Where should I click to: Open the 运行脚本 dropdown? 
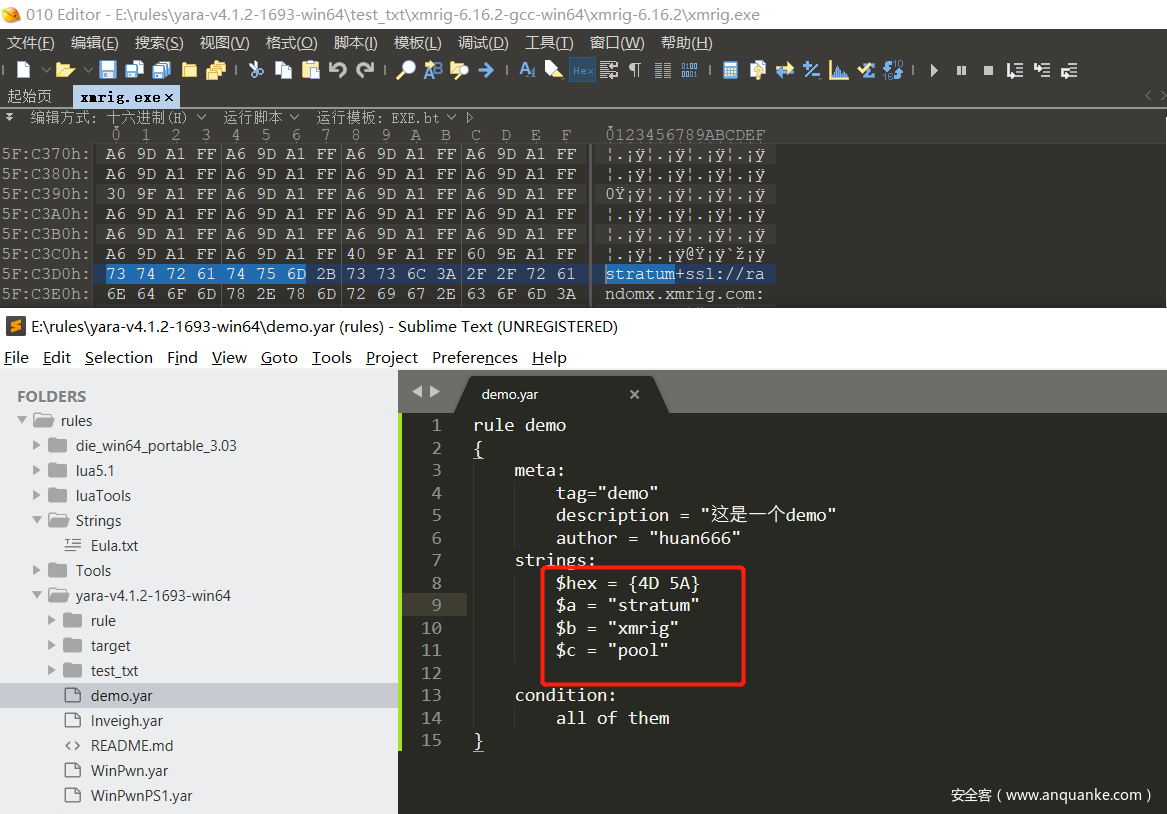click(260, 117)
